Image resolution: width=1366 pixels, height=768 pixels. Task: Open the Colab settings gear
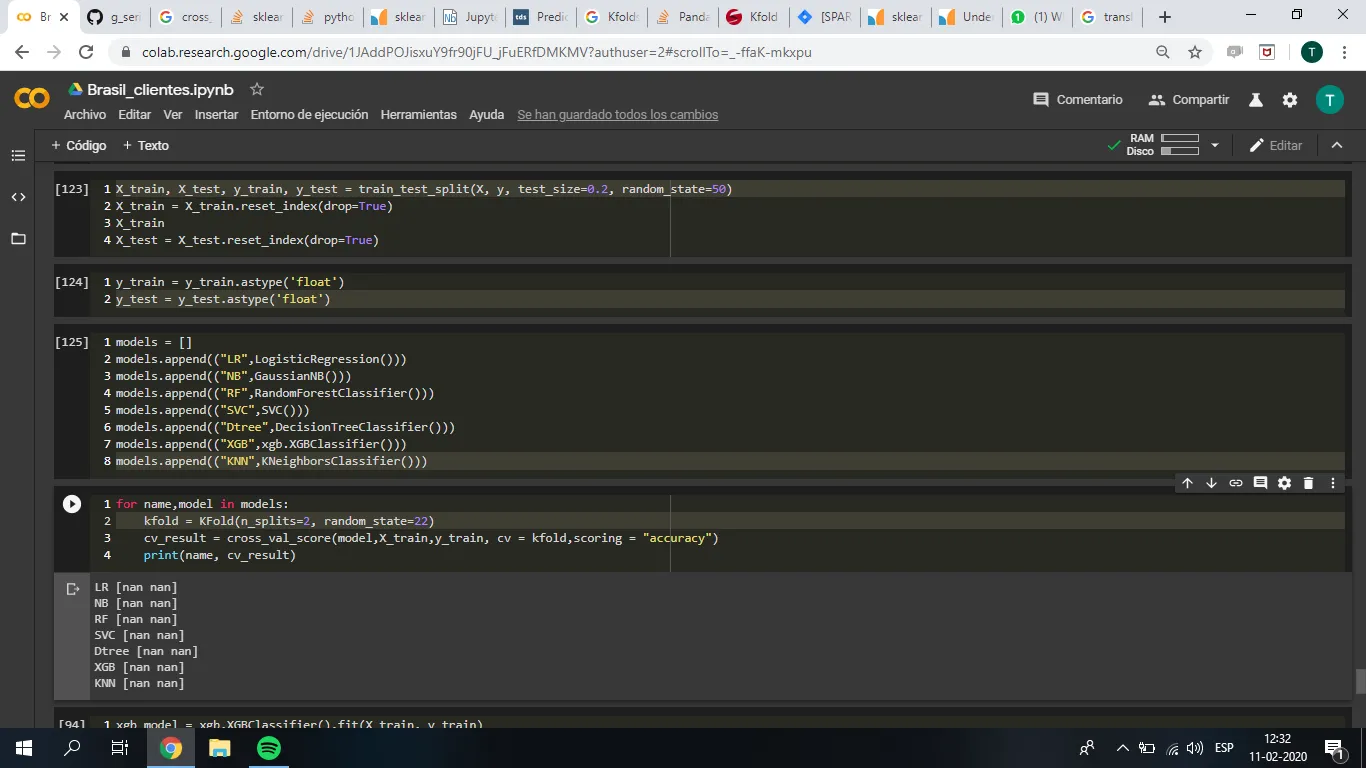(x=1290, y=100)
